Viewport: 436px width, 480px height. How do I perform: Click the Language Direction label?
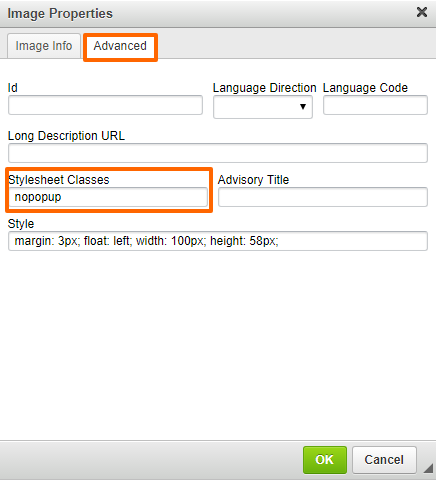tap(264, 88)
